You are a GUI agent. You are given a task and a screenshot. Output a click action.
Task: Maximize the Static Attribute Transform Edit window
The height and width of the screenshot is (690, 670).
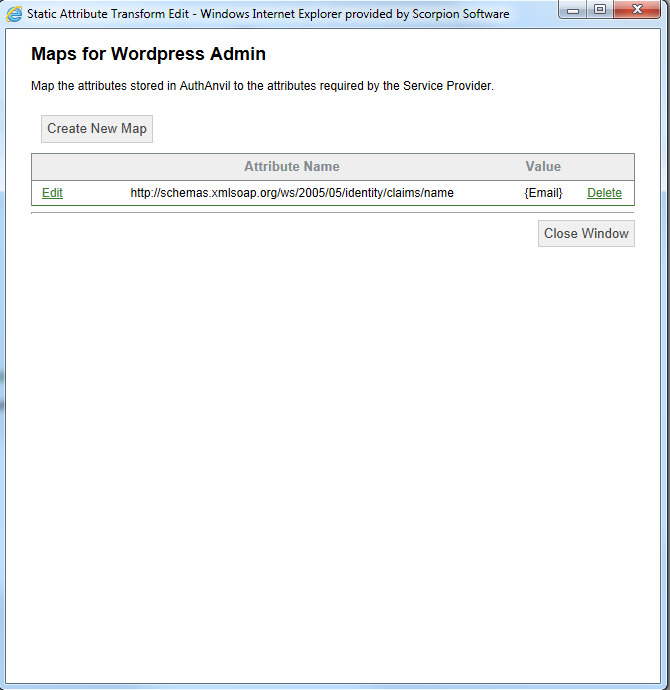pos(600,10)
